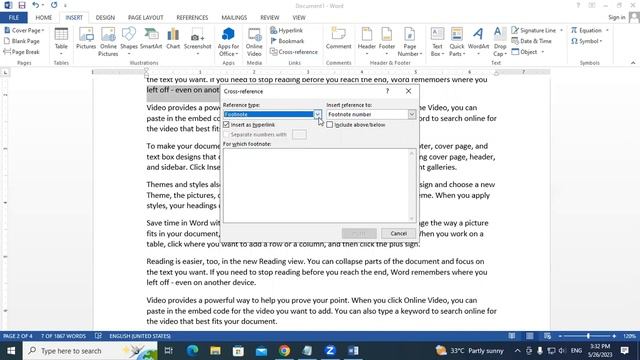Open the Header gallery
640x360 pixels.
[367, 42]
